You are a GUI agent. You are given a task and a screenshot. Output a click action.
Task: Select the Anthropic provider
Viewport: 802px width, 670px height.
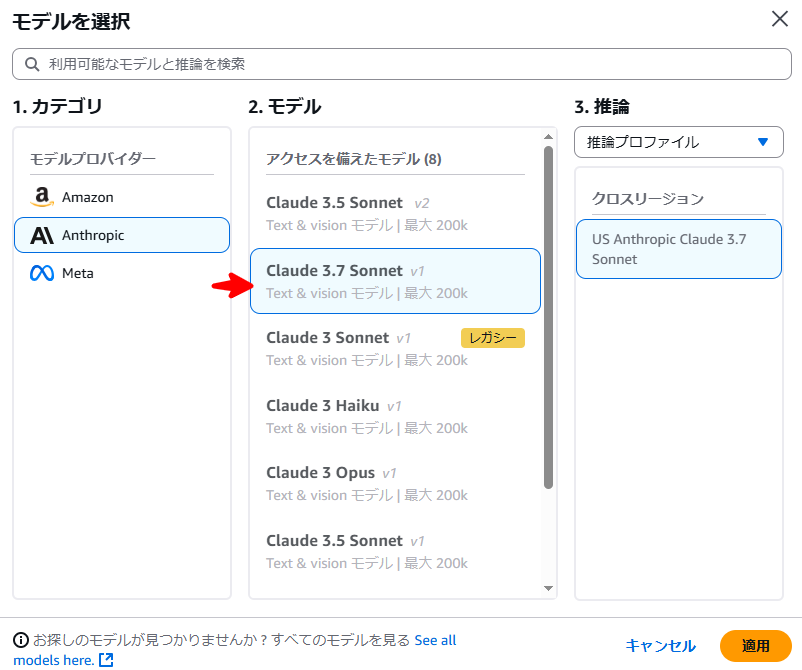(x=122, y=235)
